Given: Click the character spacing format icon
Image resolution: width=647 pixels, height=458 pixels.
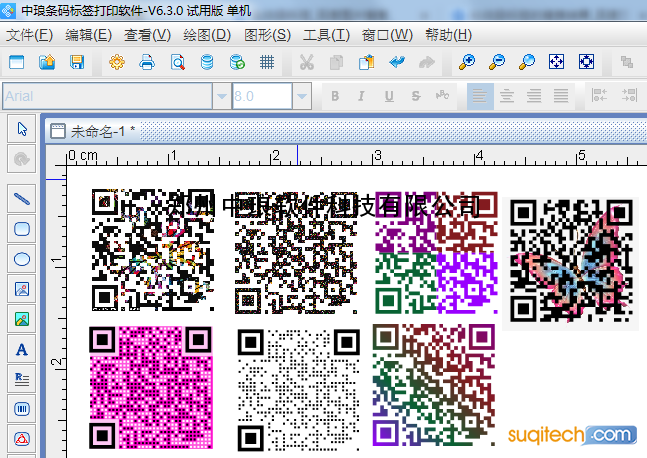Looking at the screenshot, I should [x=442, y=96].
